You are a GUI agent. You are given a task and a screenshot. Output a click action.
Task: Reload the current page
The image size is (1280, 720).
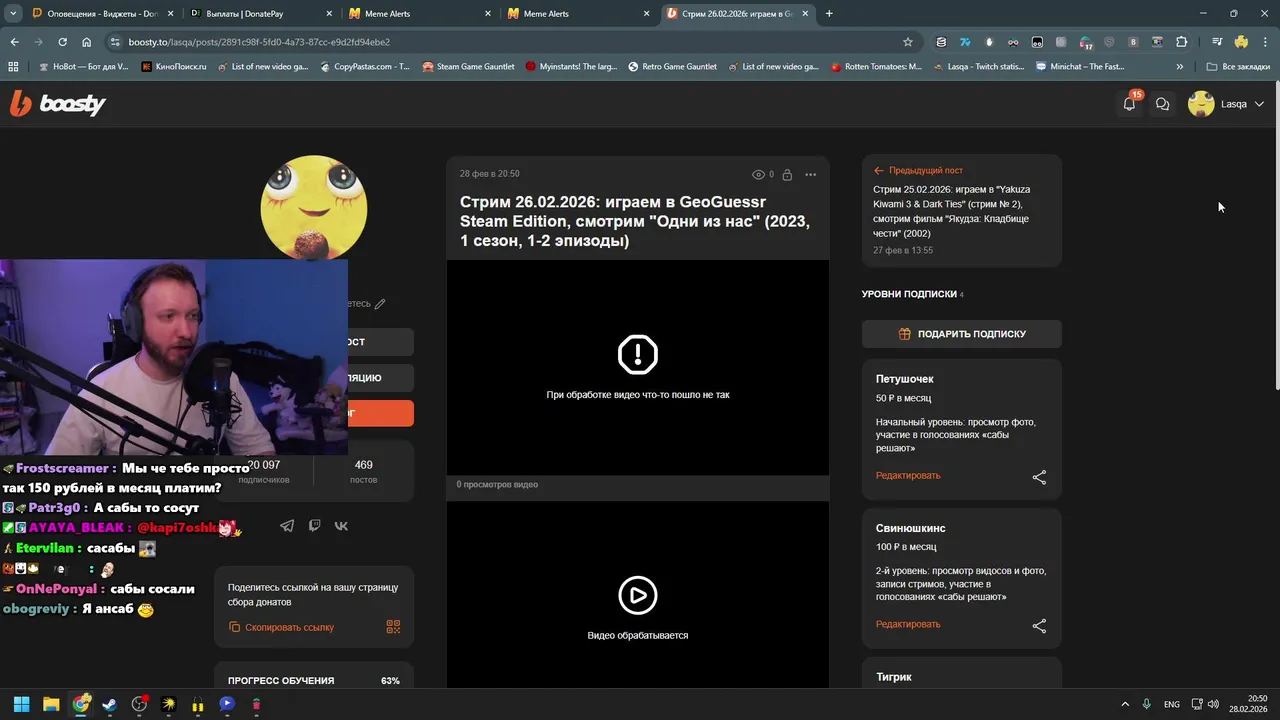tap(62, 42)
